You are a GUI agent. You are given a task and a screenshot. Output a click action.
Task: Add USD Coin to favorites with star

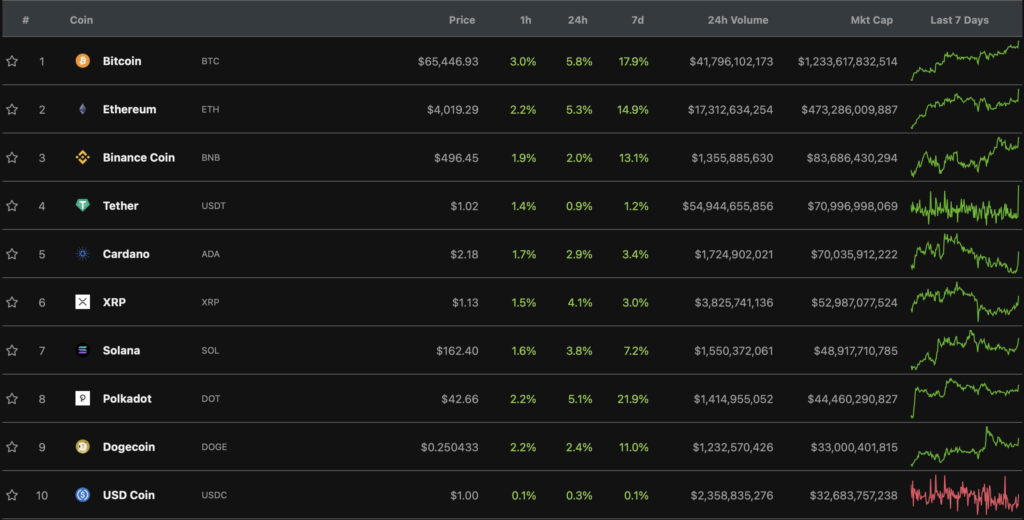[x=12, y=495]
